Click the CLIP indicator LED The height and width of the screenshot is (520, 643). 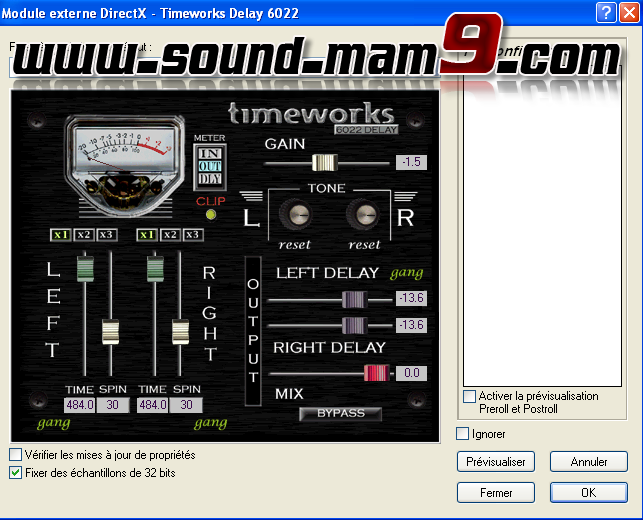[x=211, y=214]
